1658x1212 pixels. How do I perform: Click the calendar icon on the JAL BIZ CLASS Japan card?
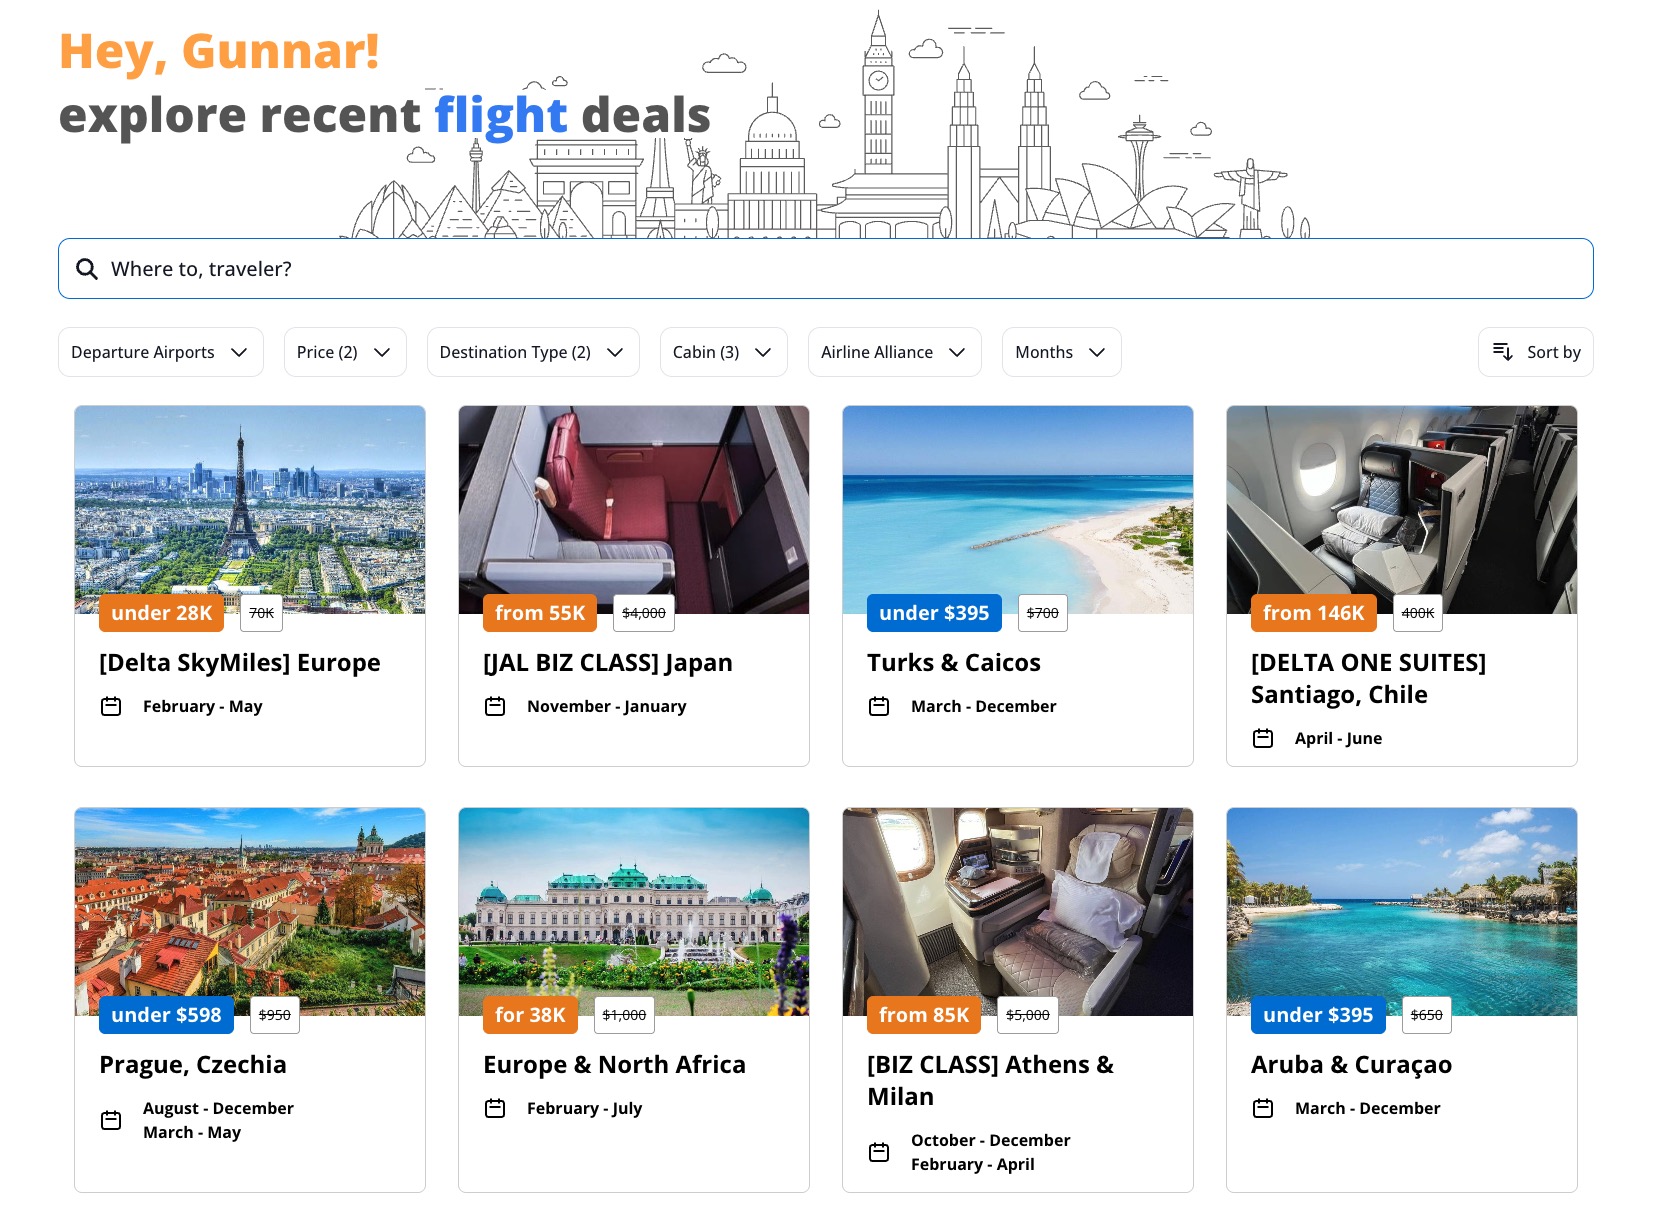[x=494, y=705]
